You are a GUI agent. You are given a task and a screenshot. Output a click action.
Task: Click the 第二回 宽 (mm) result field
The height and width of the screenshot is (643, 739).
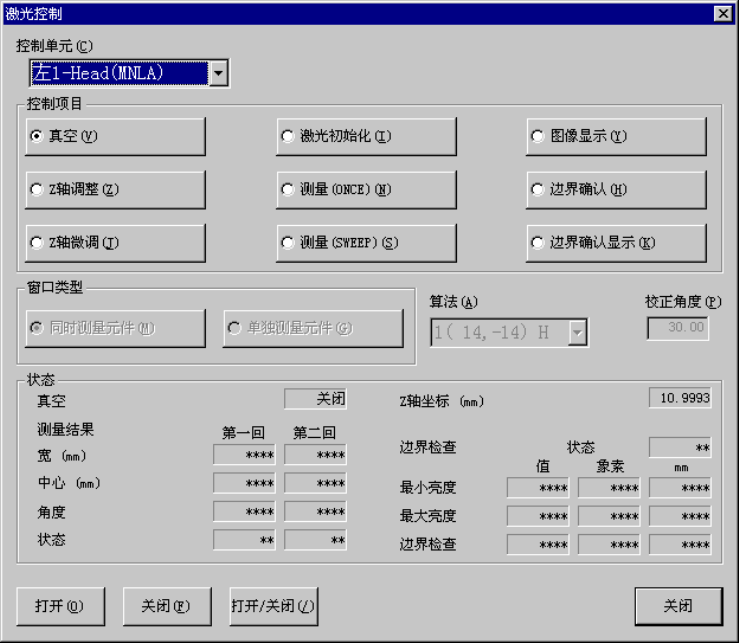point(315,455)
